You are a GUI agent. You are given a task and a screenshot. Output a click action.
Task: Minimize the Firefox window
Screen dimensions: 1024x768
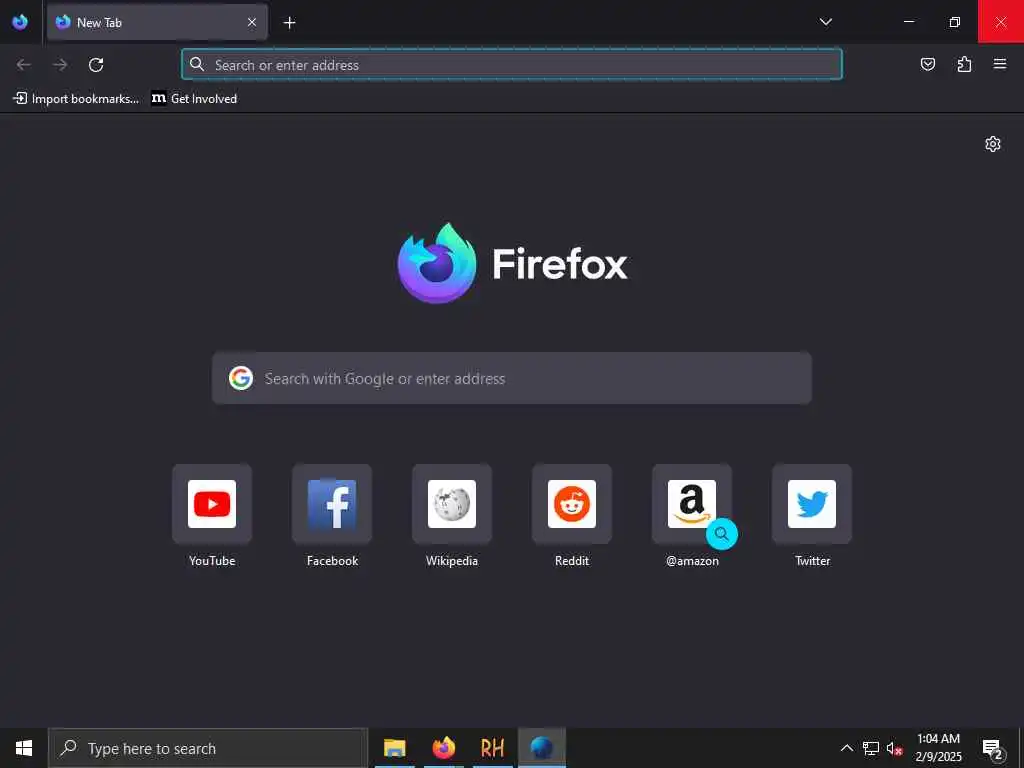pyautogui.click(x=908, y=22)
